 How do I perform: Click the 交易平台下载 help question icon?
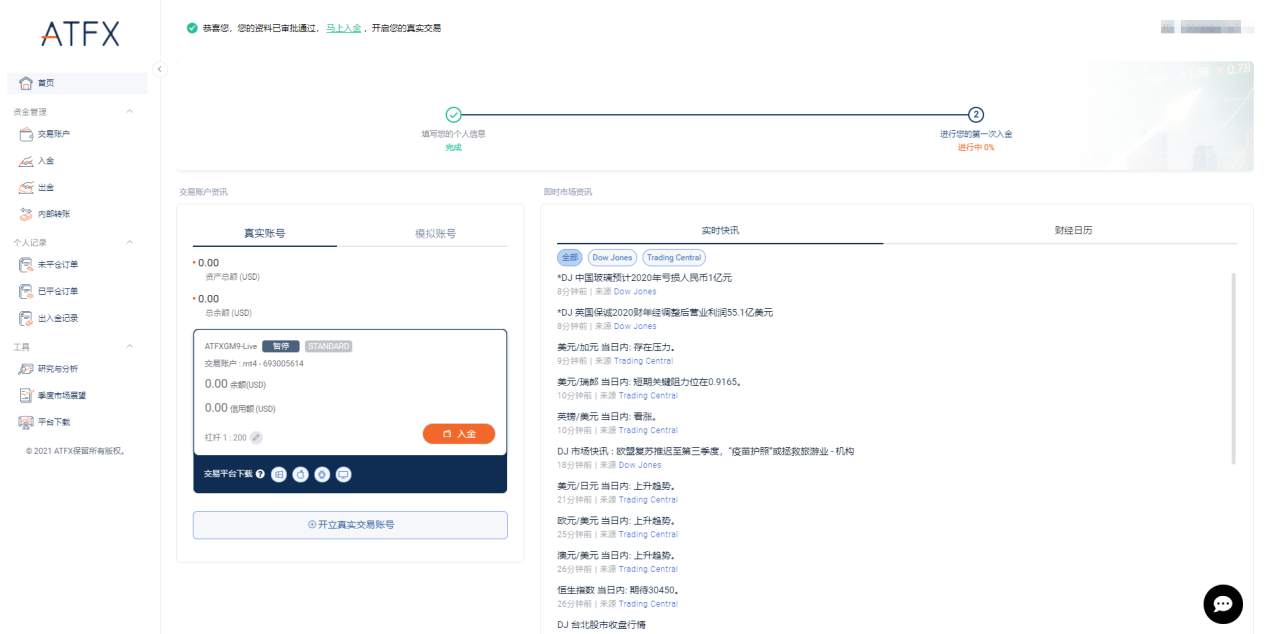point(260,474)
